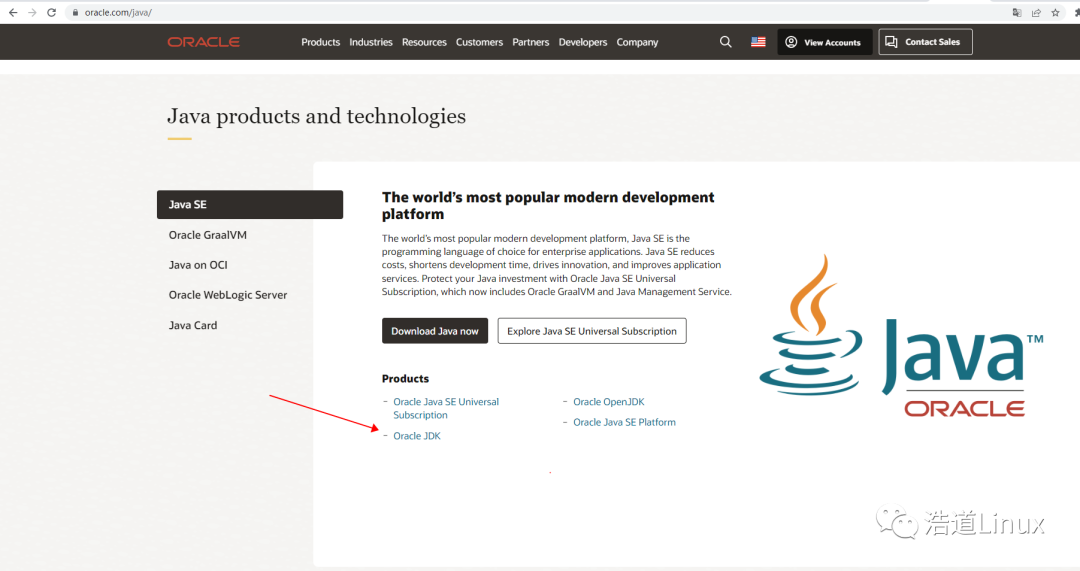Open the Oracle OpenJDK link
The width and height of the screenshot is (1080, 571).
[609, 402]
